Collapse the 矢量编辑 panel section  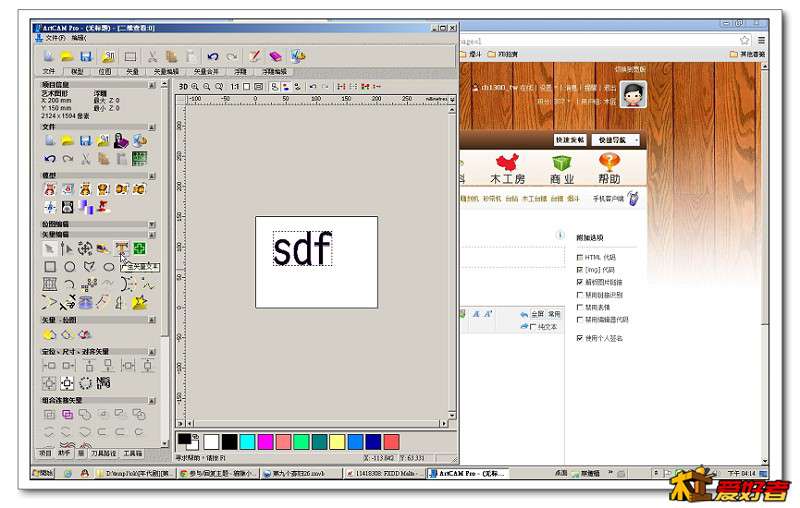click(x=152, y=235)
